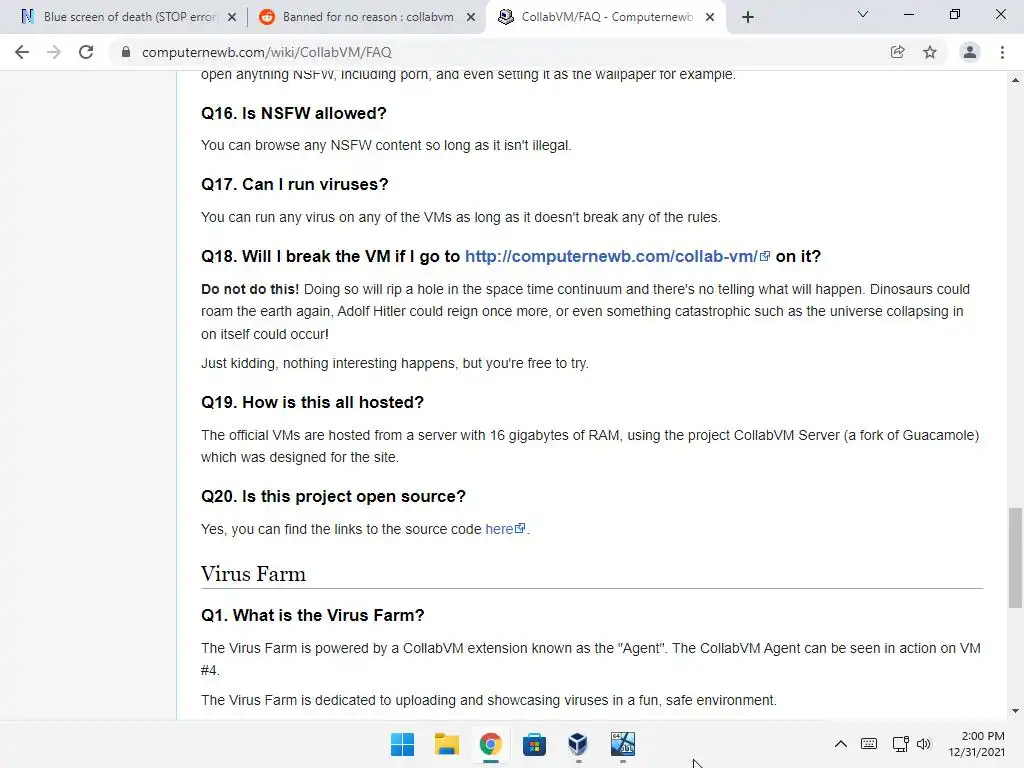Close the Banned for no reason tab

coord(471,17)
